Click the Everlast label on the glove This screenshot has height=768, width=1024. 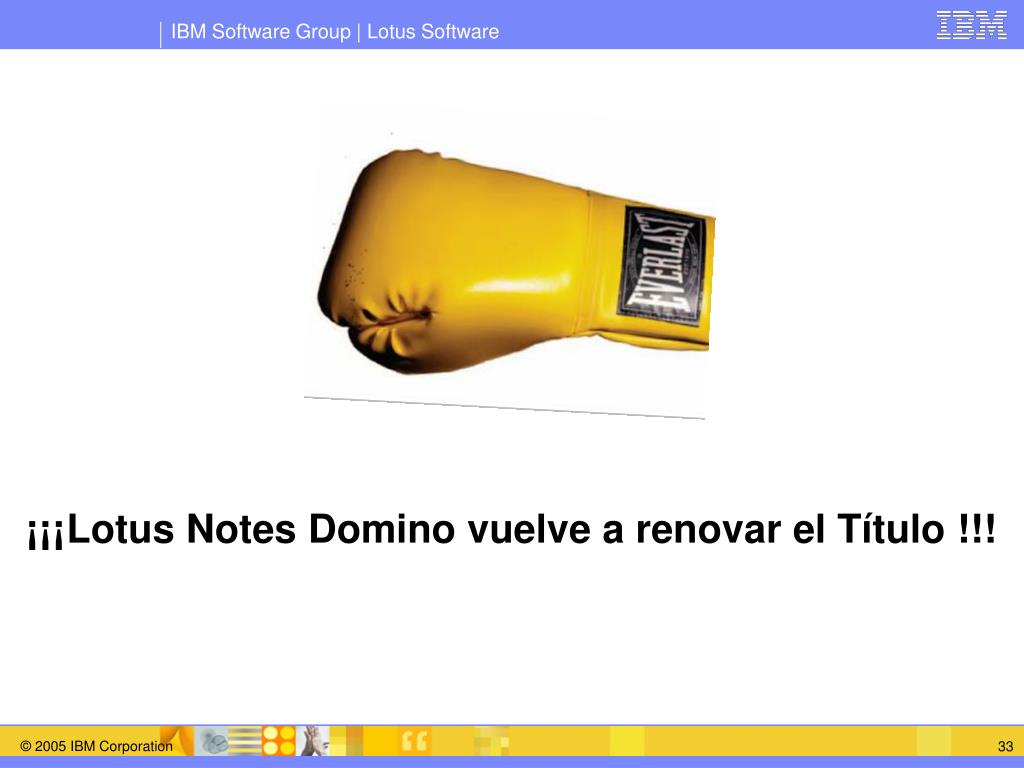(x=662, y=265)
